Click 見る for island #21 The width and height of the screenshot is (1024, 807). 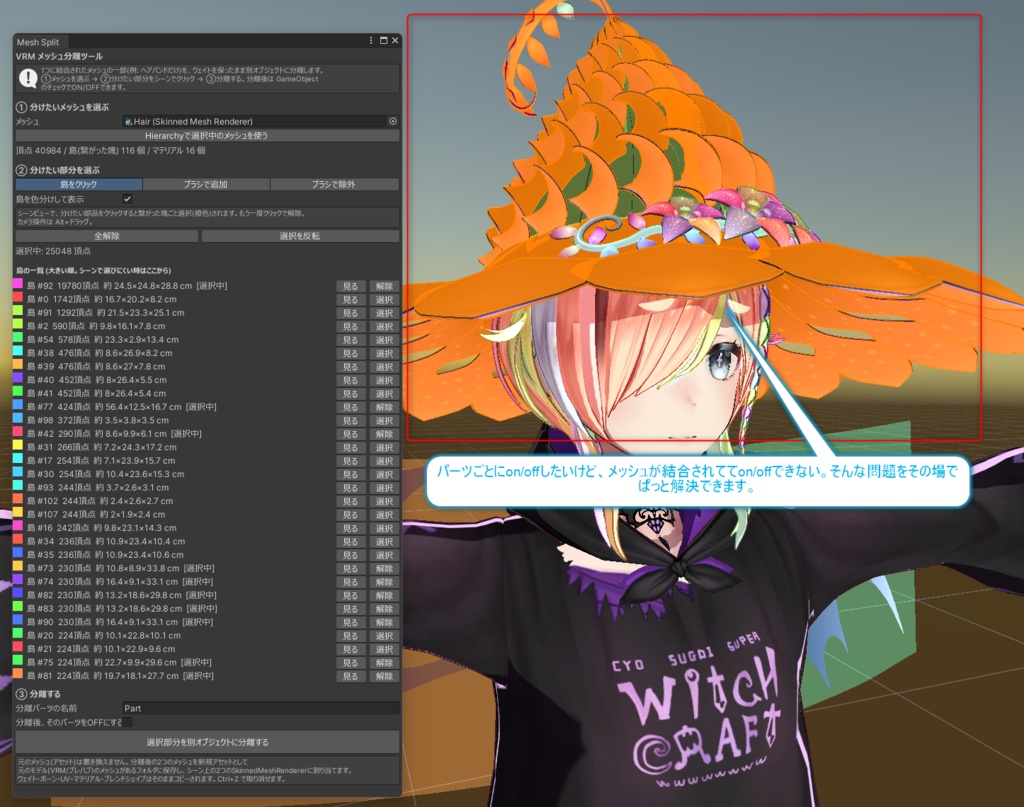point(351,650)
